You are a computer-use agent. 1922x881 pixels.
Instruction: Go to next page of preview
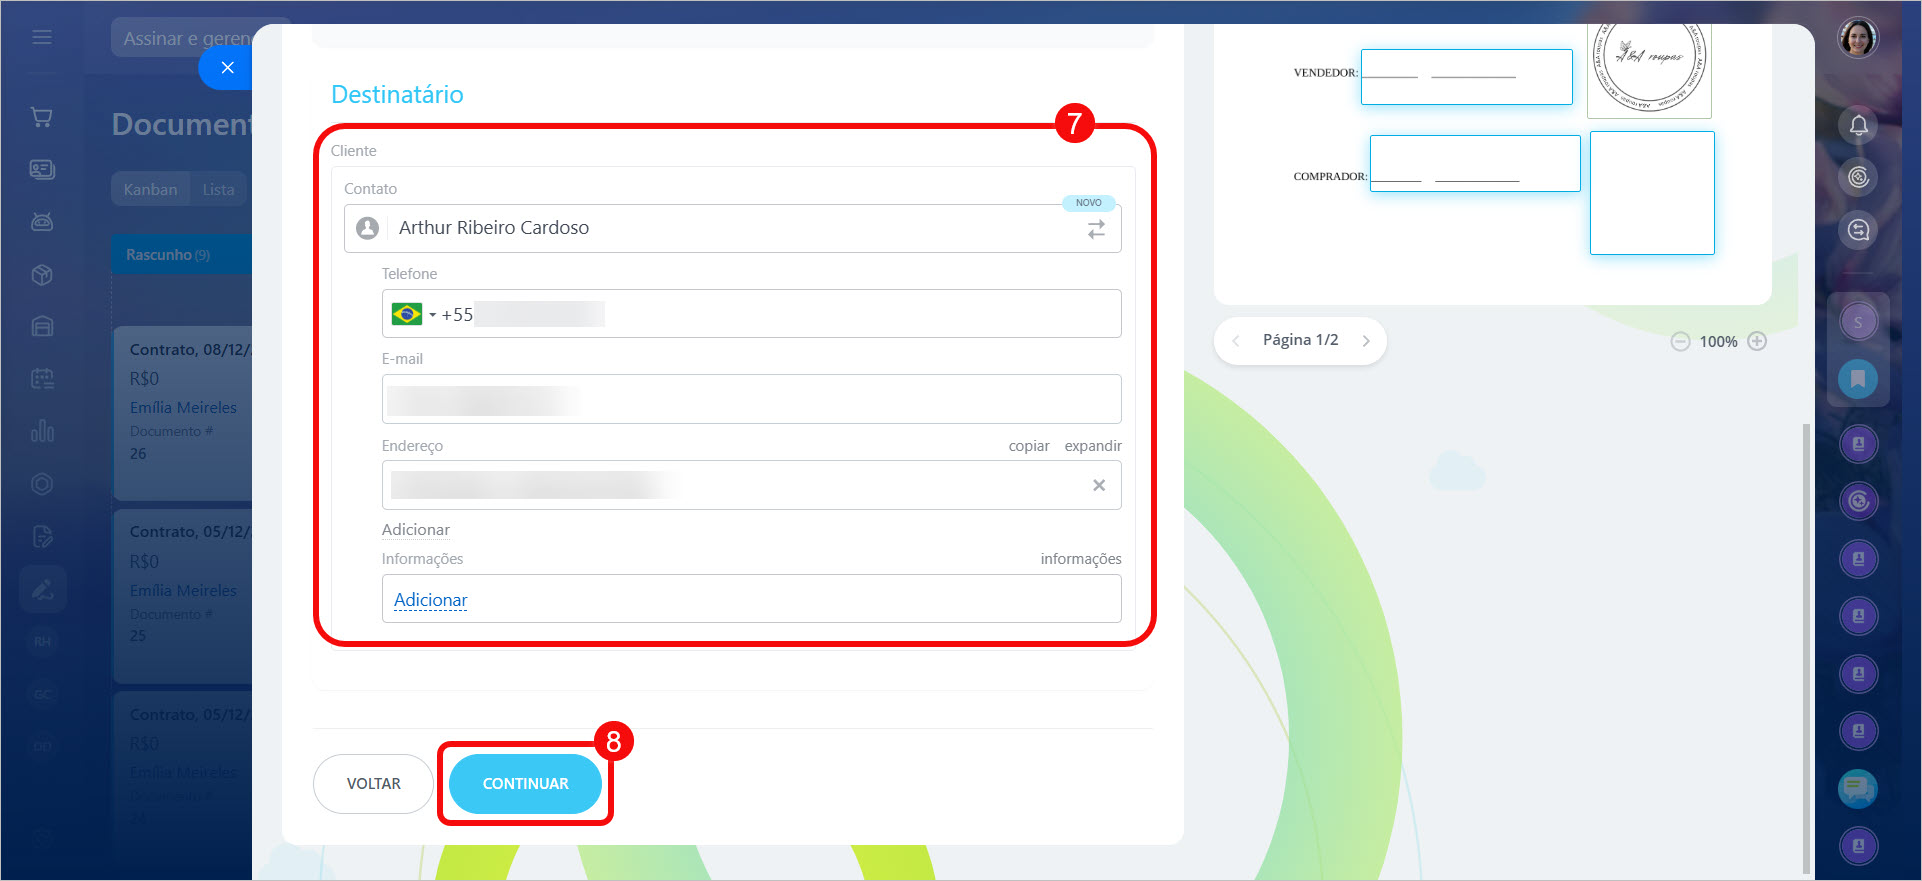pyautogui.click(x=1366, y=341)
